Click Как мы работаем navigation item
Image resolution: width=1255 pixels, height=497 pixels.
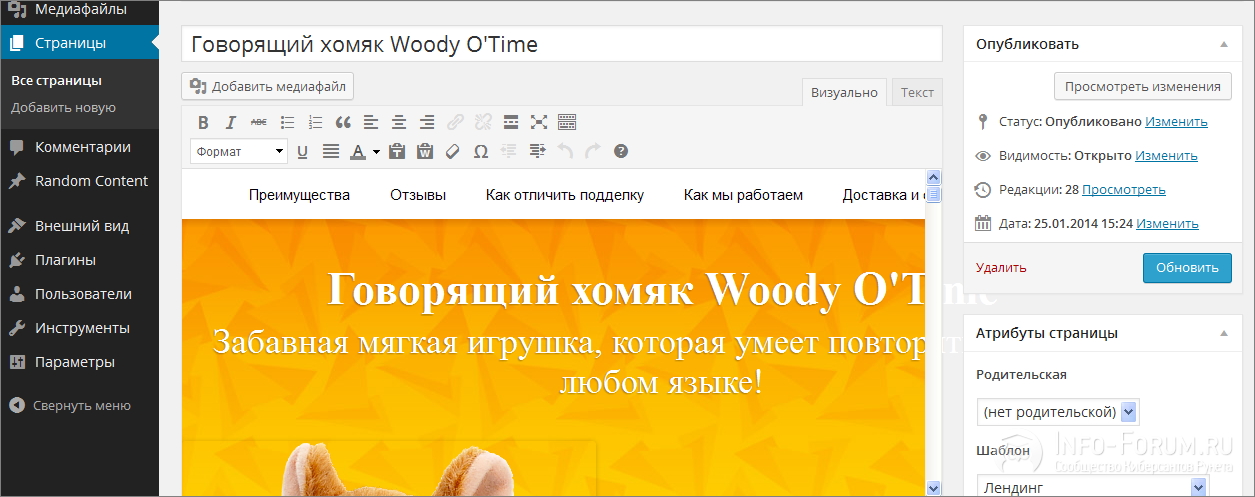coord(743,195)
